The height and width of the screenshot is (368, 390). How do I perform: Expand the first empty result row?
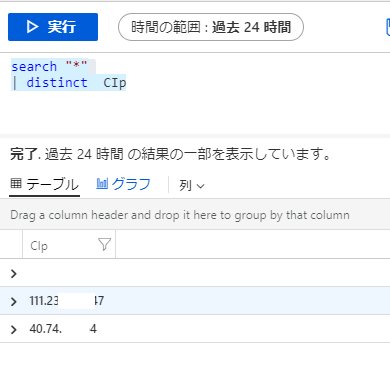click(13, 274)
